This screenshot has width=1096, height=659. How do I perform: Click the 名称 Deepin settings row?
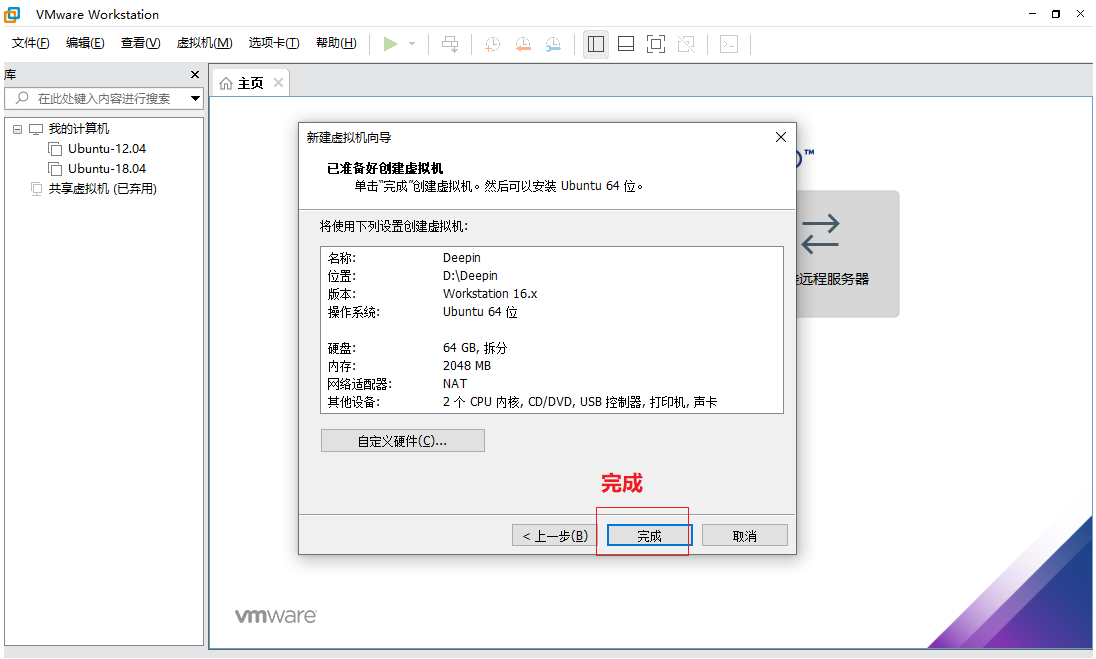point(551,258)
